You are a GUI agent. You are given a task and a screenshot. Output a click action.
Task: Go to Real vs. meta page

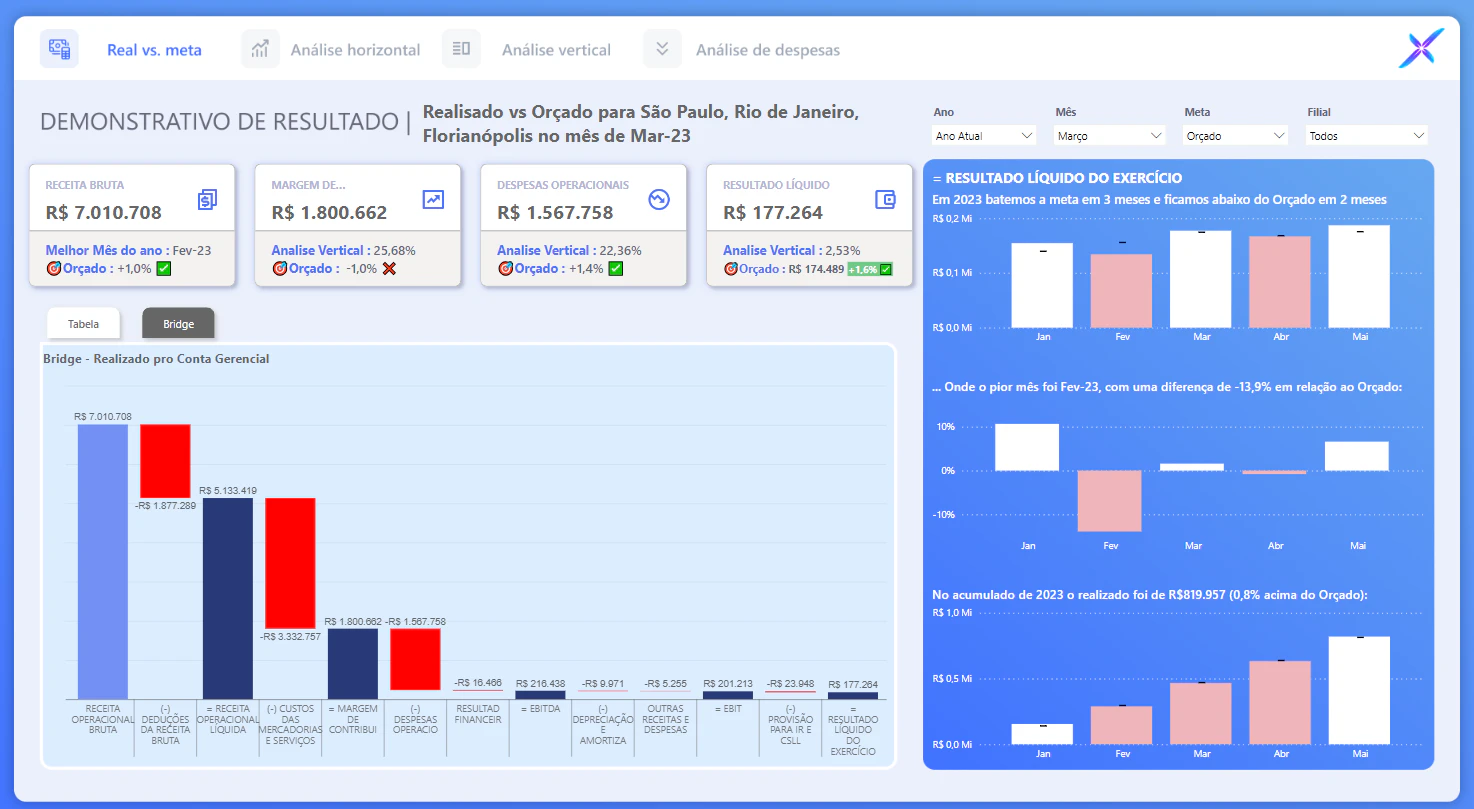(x=154, y=50)
